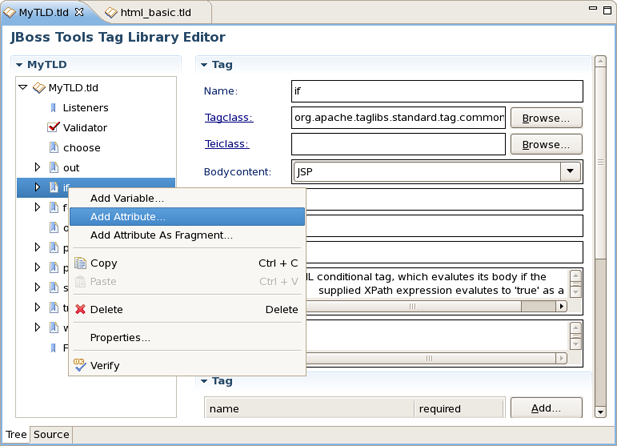This screenshot has height=446, width=617.
Task: Collapse the upper Tag section
Action: pyautogui.click(x=204, y=65)
